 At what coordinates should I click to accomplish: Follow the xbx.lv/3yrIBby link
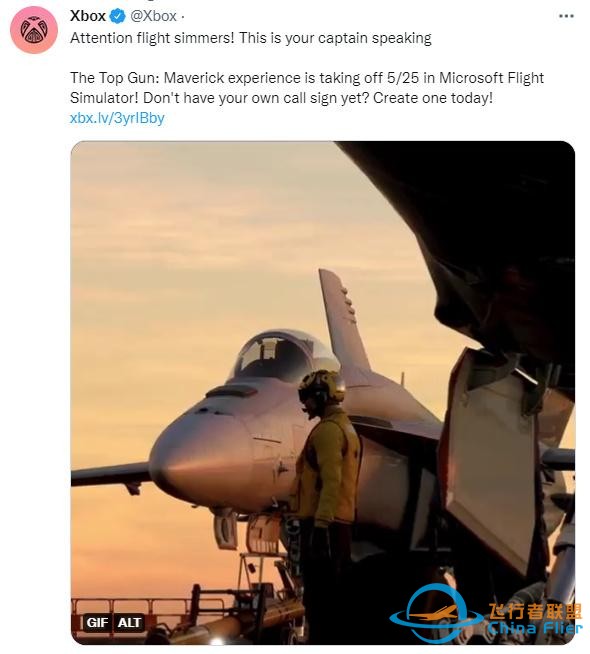pyautogui.click(x=117, y=118)
